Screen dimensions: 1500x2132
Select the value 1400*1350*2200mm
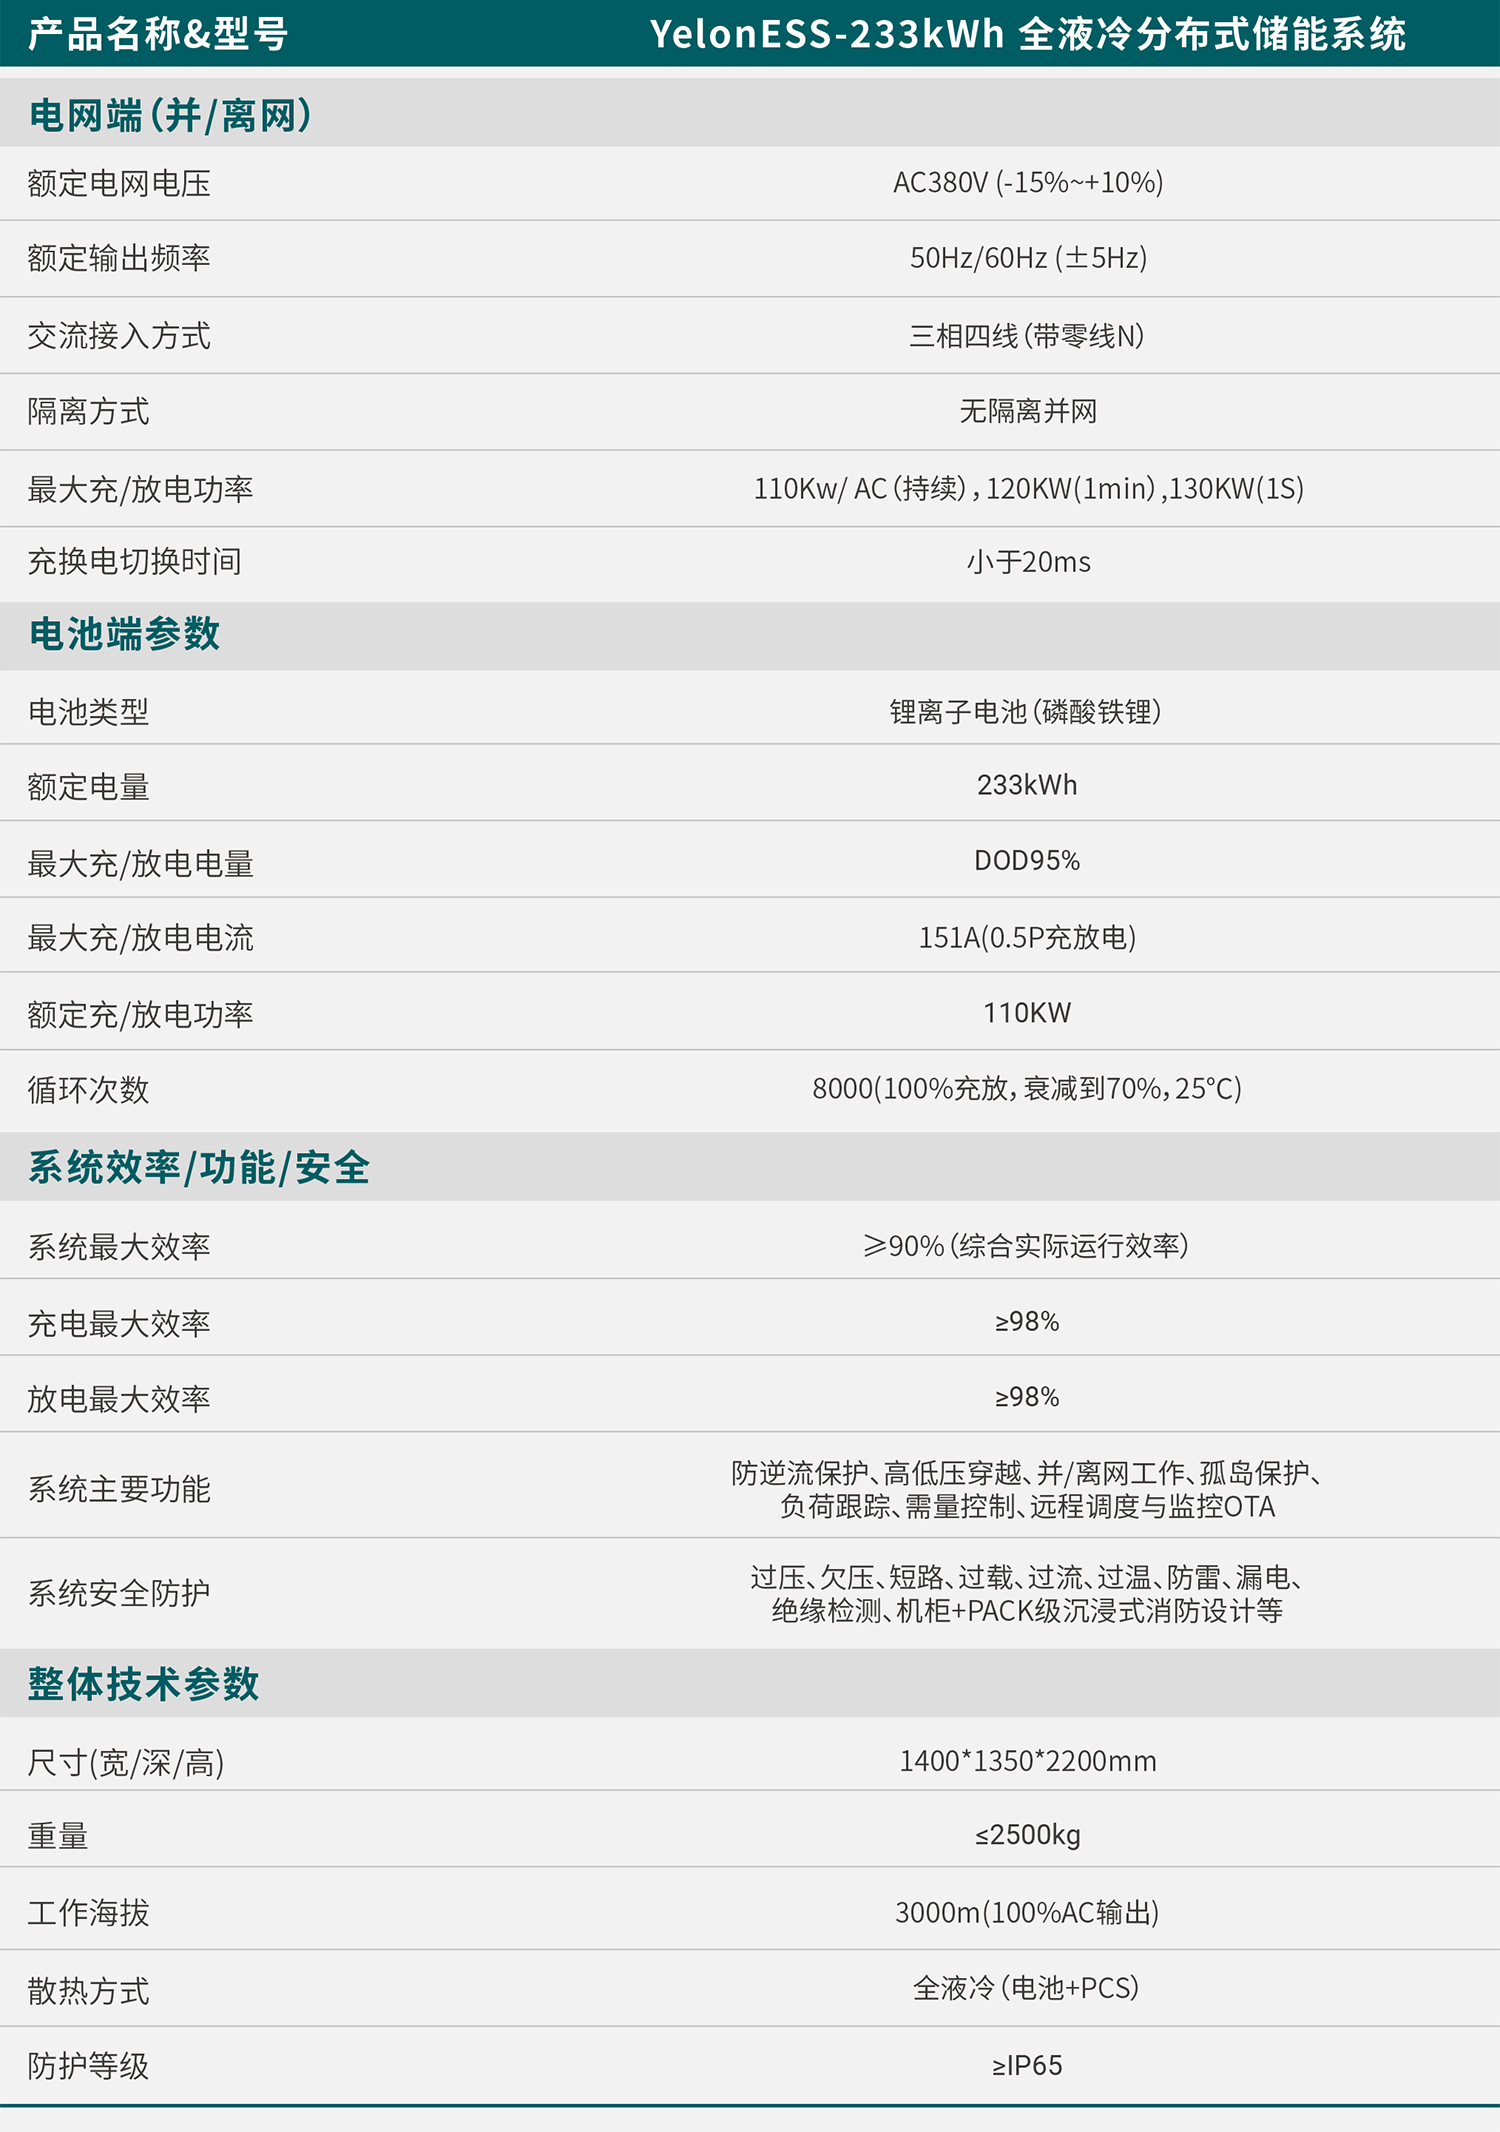click(x=1028, y=1761)
